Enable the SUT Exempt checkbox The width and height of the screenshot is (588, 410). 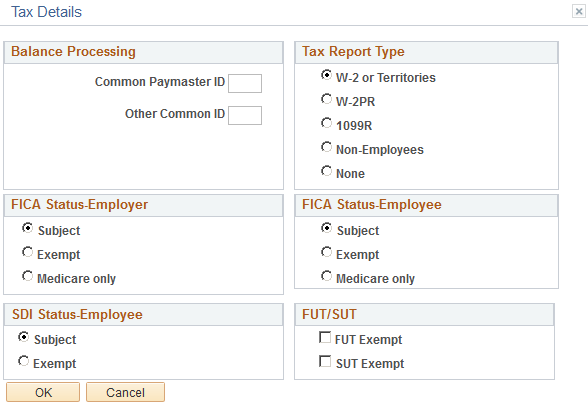click(x=325, y=361)
